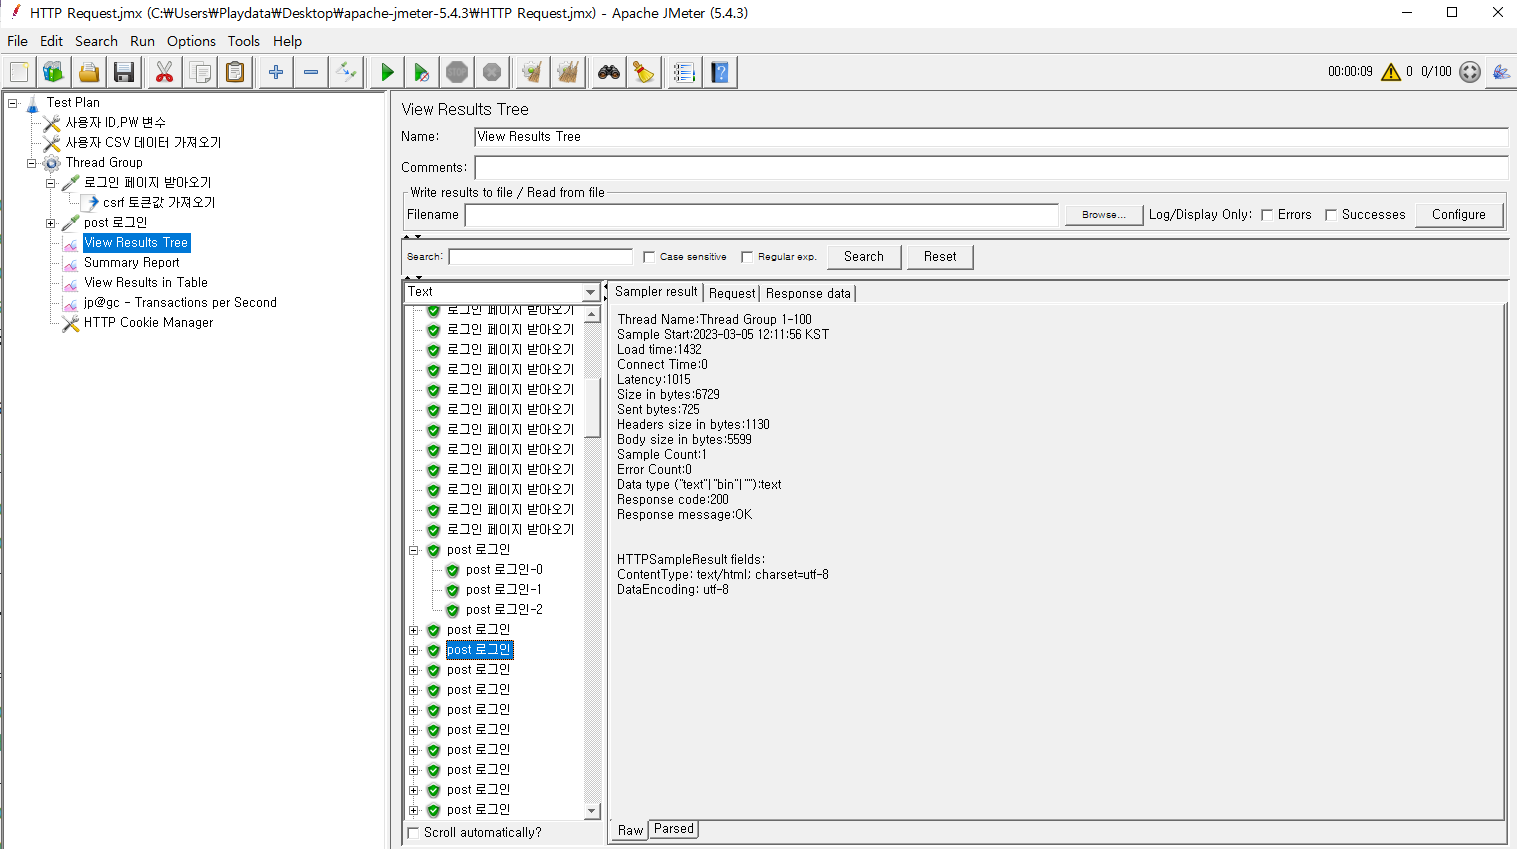Select result post 로그인-2

click(504, 610)
